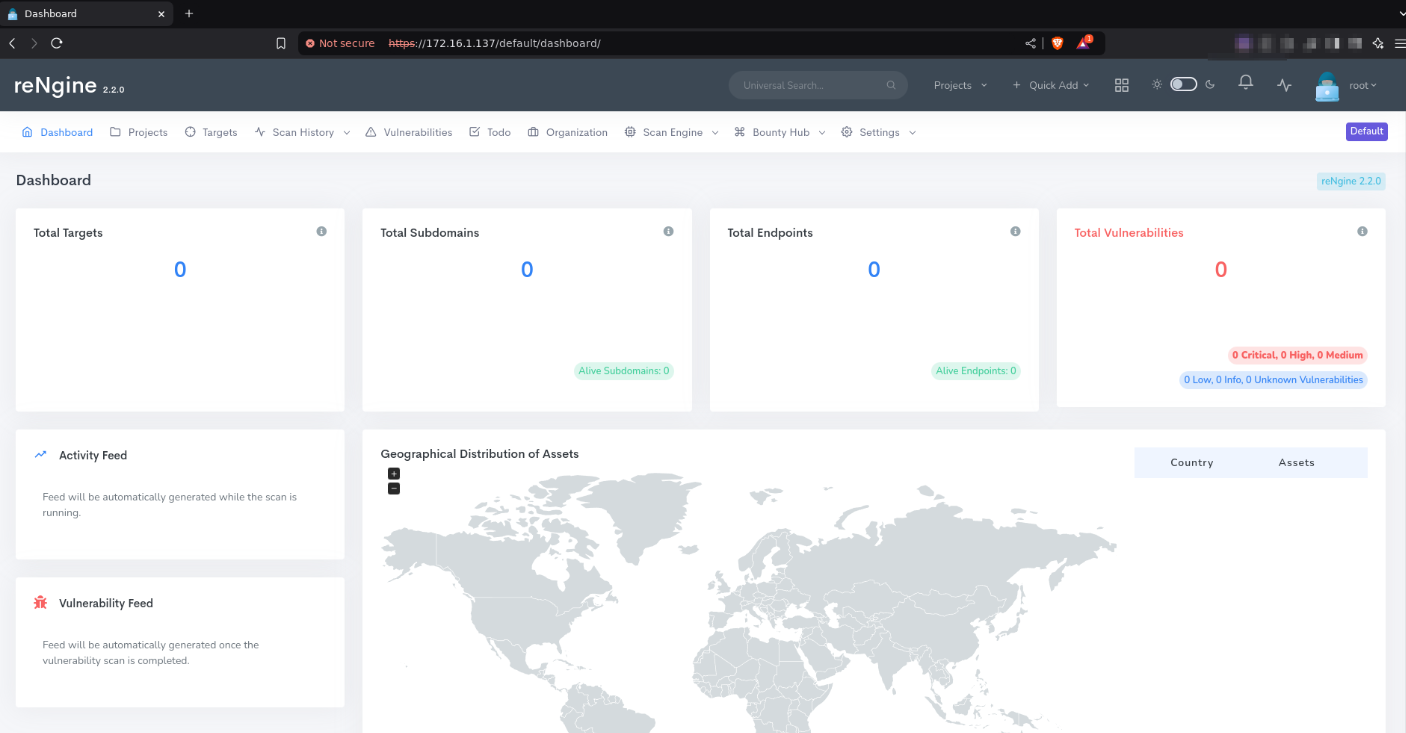Screen dimensions: 1406x733
Task: Click the 0 Critical, 0 High, 0 Medium badge
Action: 1297,355
